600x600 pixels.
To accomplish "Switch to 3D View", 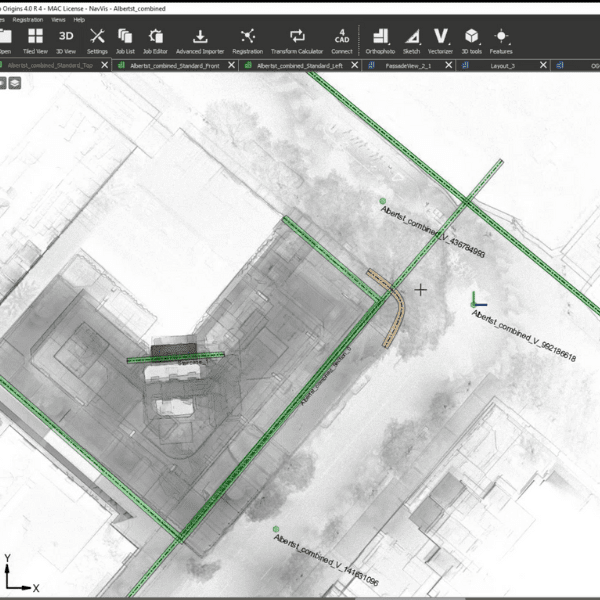I will click(66, 39).
